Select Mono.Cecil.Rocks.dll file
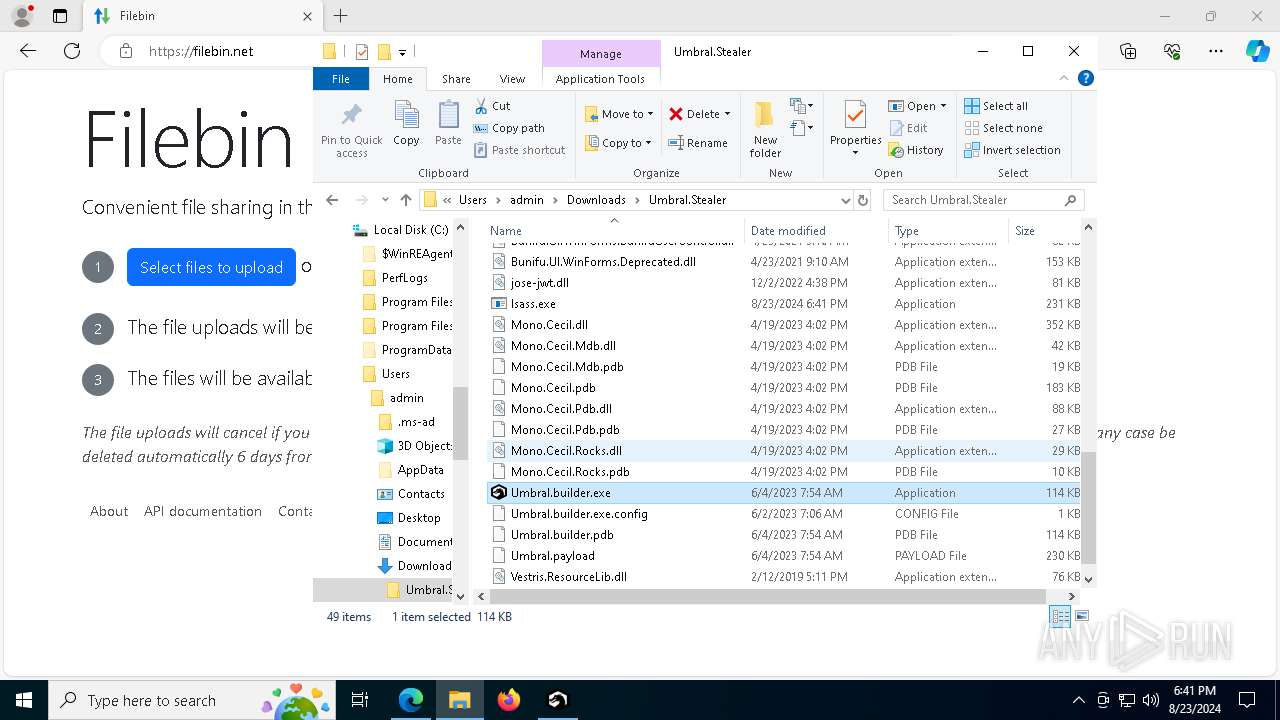 [x=566, y=451]
